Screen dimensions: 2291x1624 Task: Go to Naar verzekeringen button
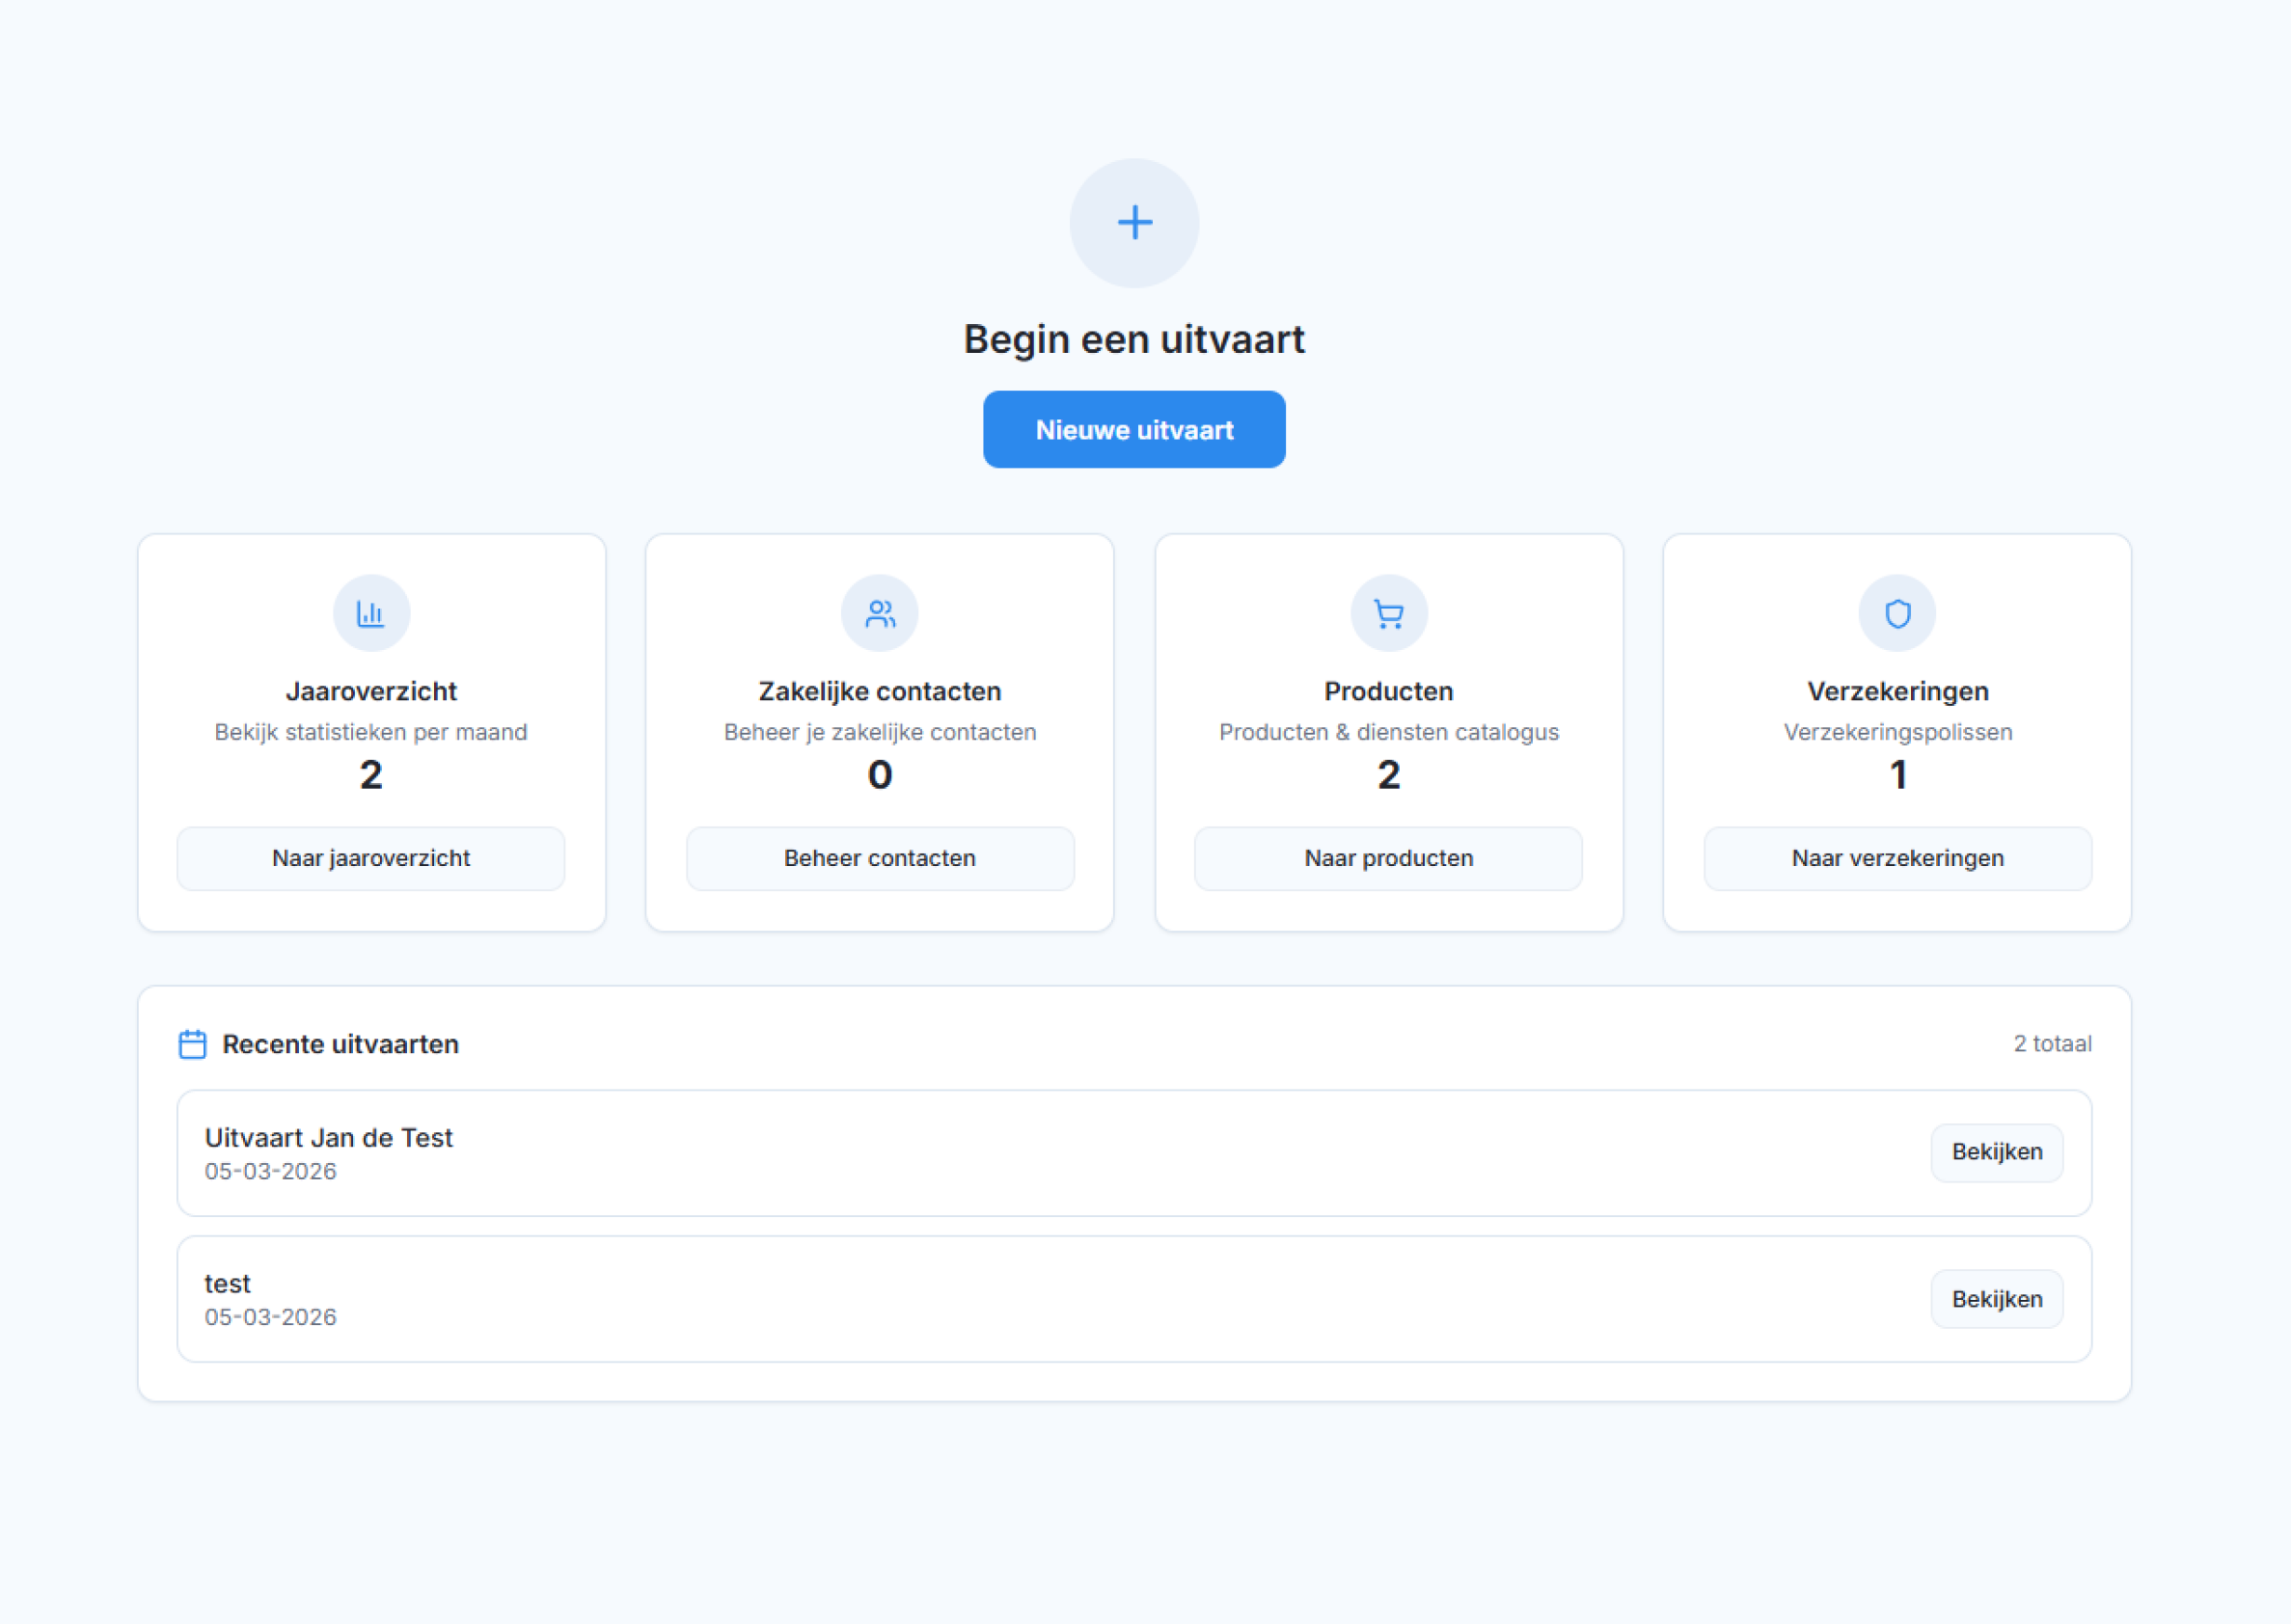[x=1897, y=858]
